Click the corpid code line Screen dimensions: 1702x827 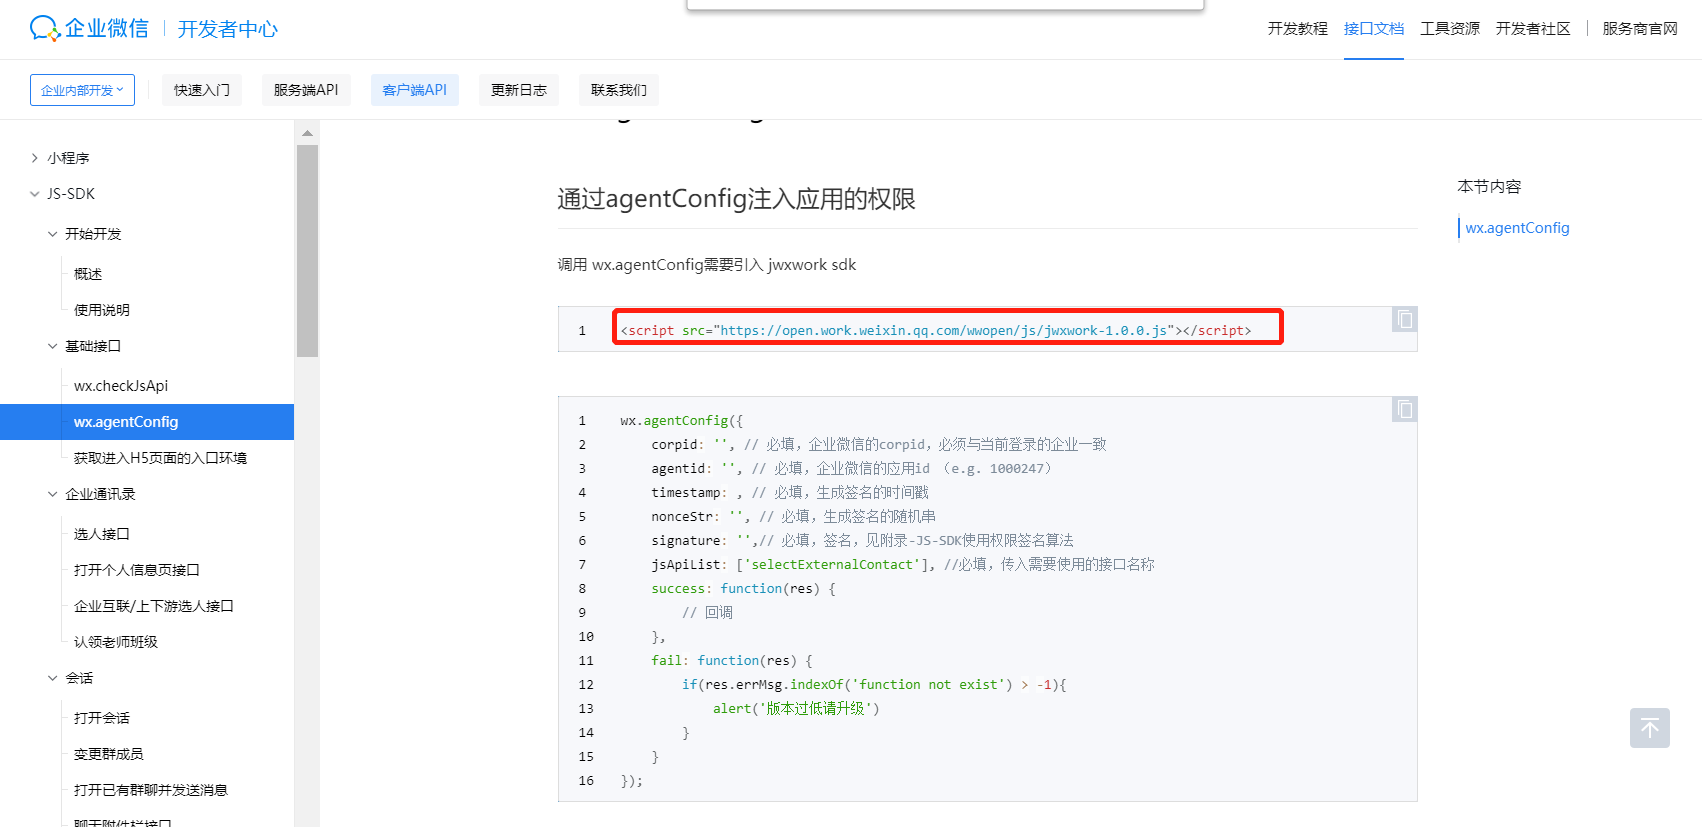click(879, 445)
